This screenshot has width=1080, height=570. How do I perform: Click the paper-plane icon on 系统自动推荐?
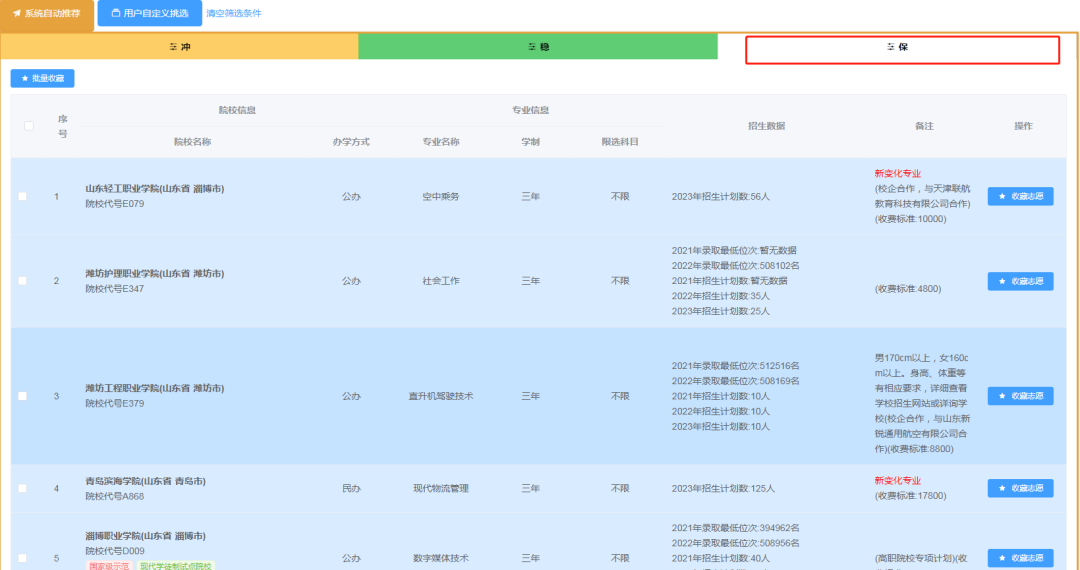17,14
